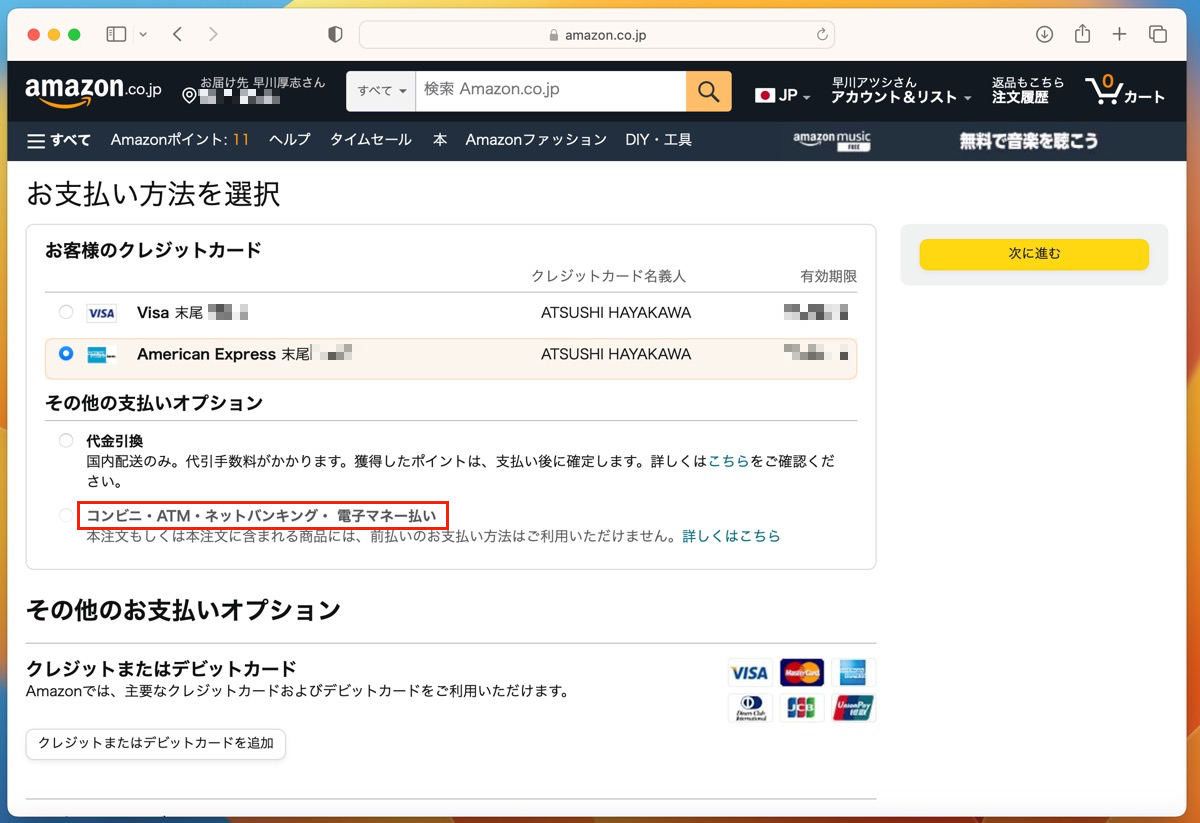Reload the page with the refresh icon
This screenshot has width=1200, height=823.
tap(822, 34)
